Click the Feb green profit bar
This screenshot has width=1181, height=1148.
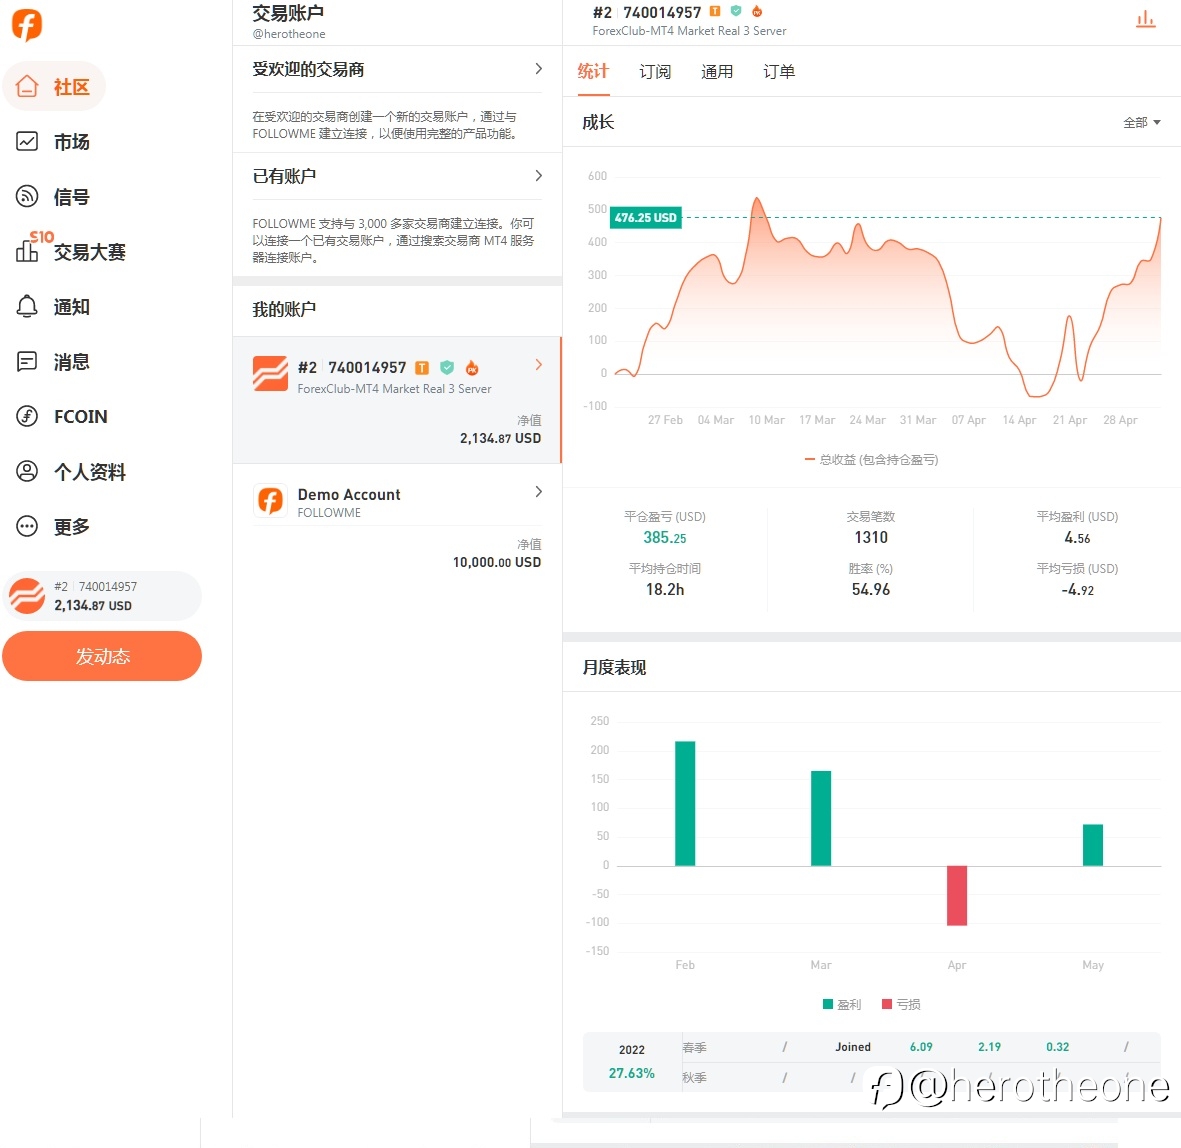[685, 803]
